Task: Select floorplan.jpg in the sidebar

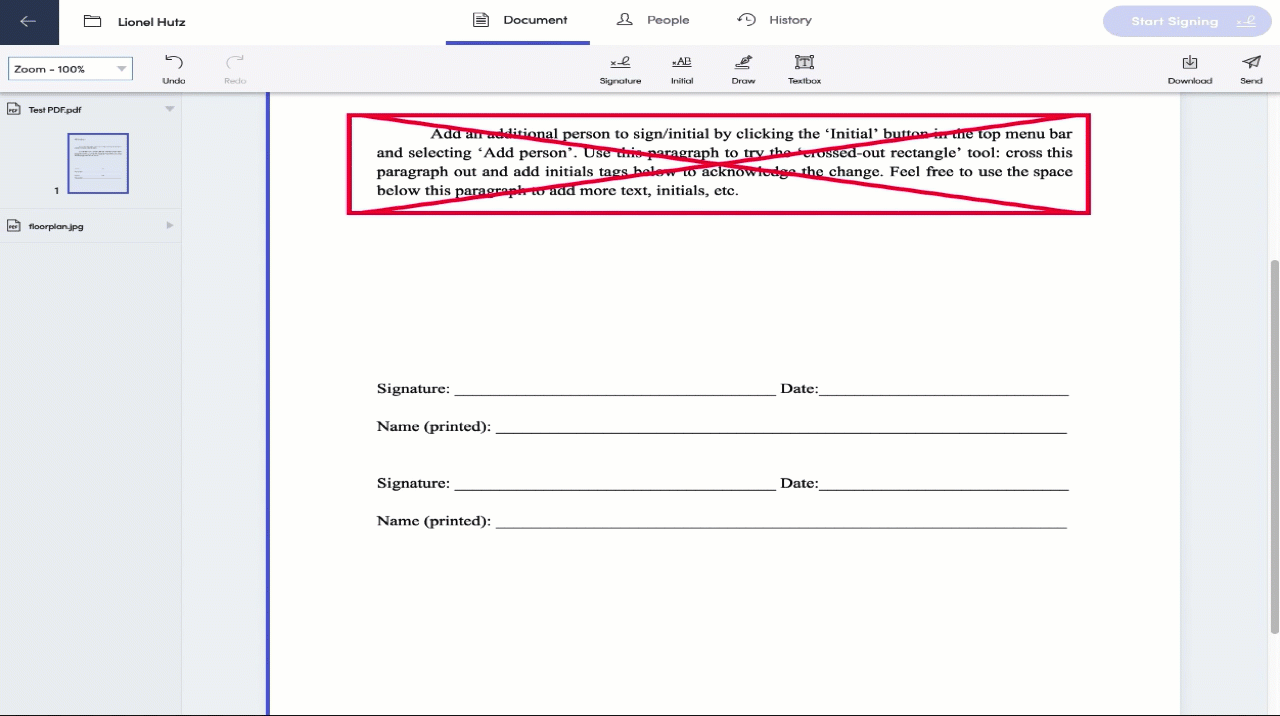Action: click(56, 225)
